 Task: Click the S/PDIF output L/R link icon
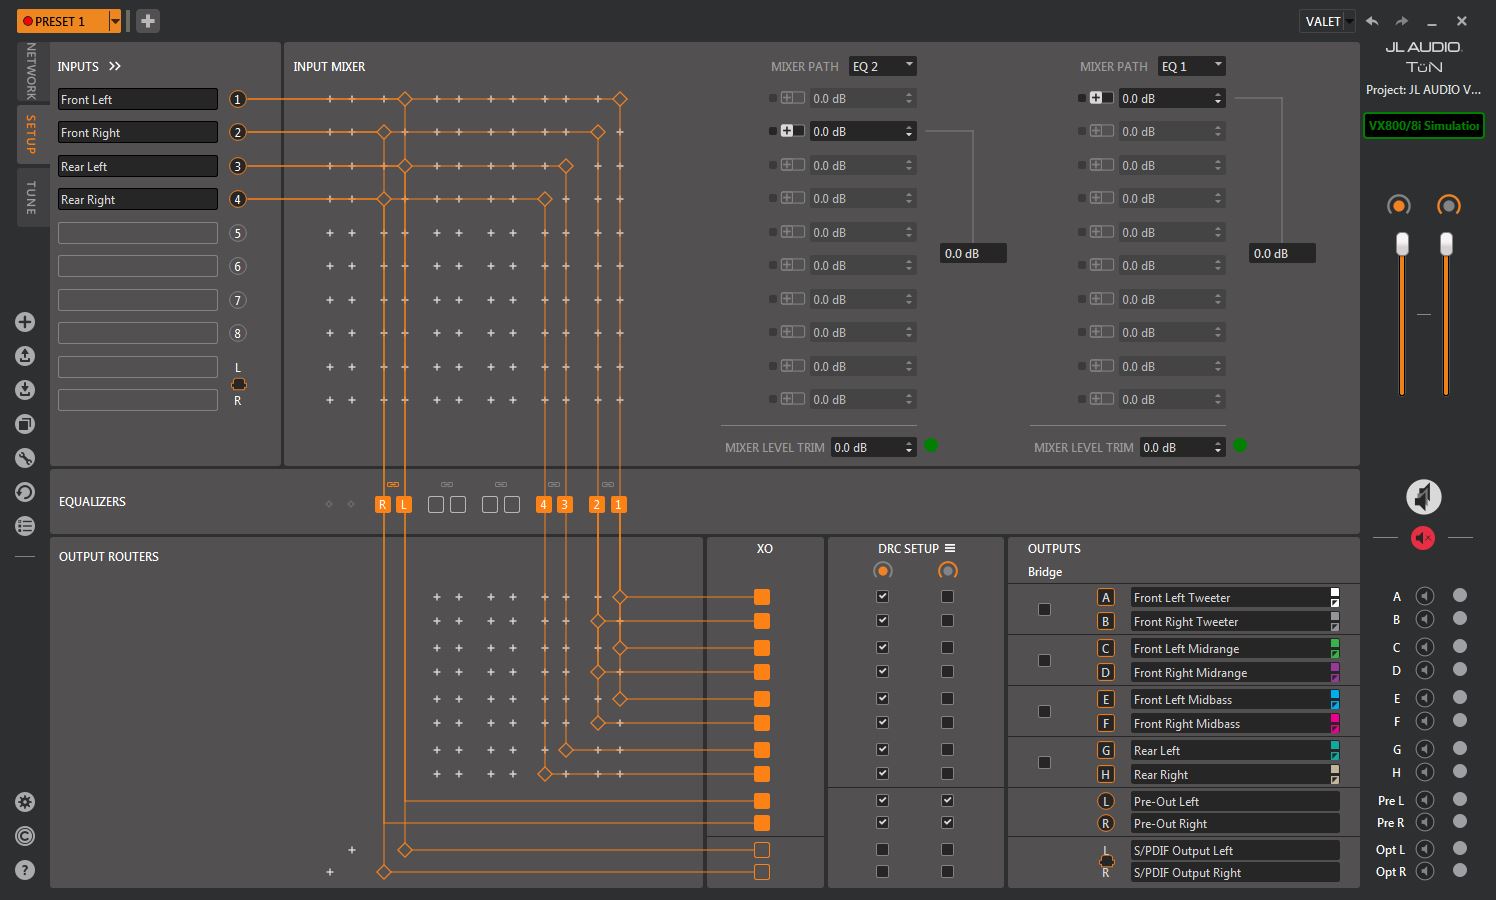[x=1106, y=861]
